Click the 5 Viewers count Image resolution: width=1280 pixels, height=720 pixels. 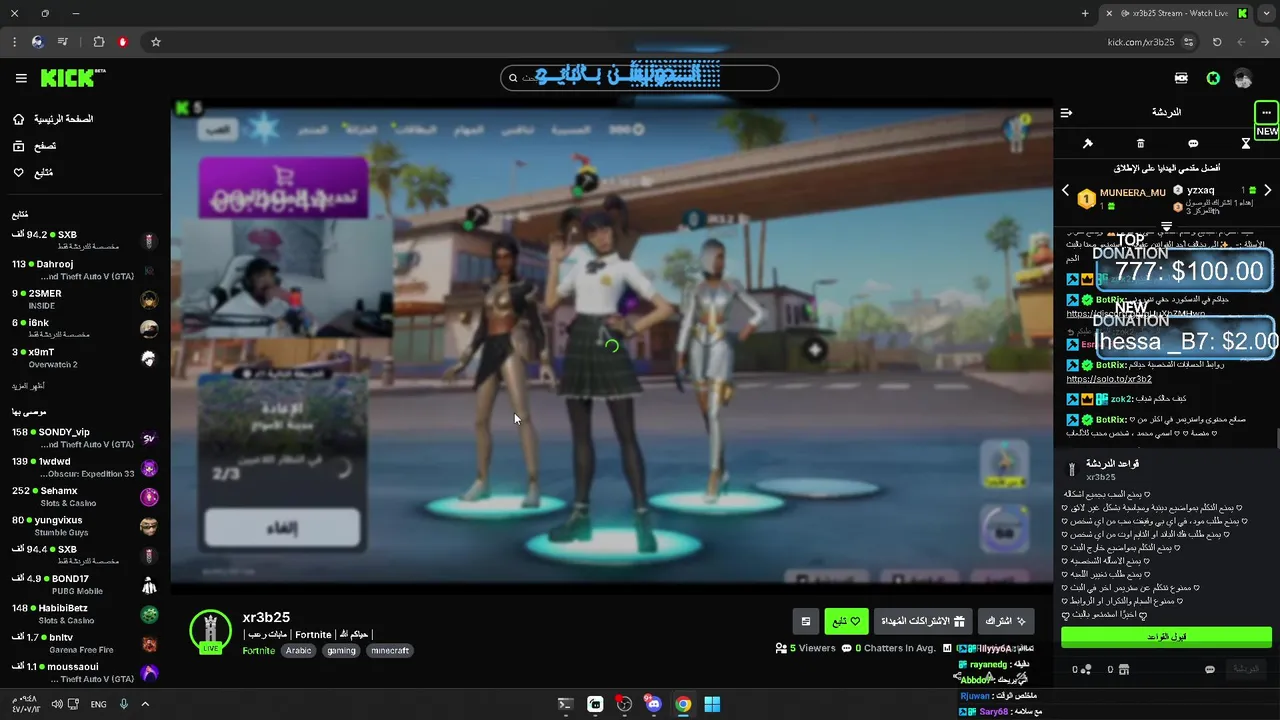(x=806, y=648)
